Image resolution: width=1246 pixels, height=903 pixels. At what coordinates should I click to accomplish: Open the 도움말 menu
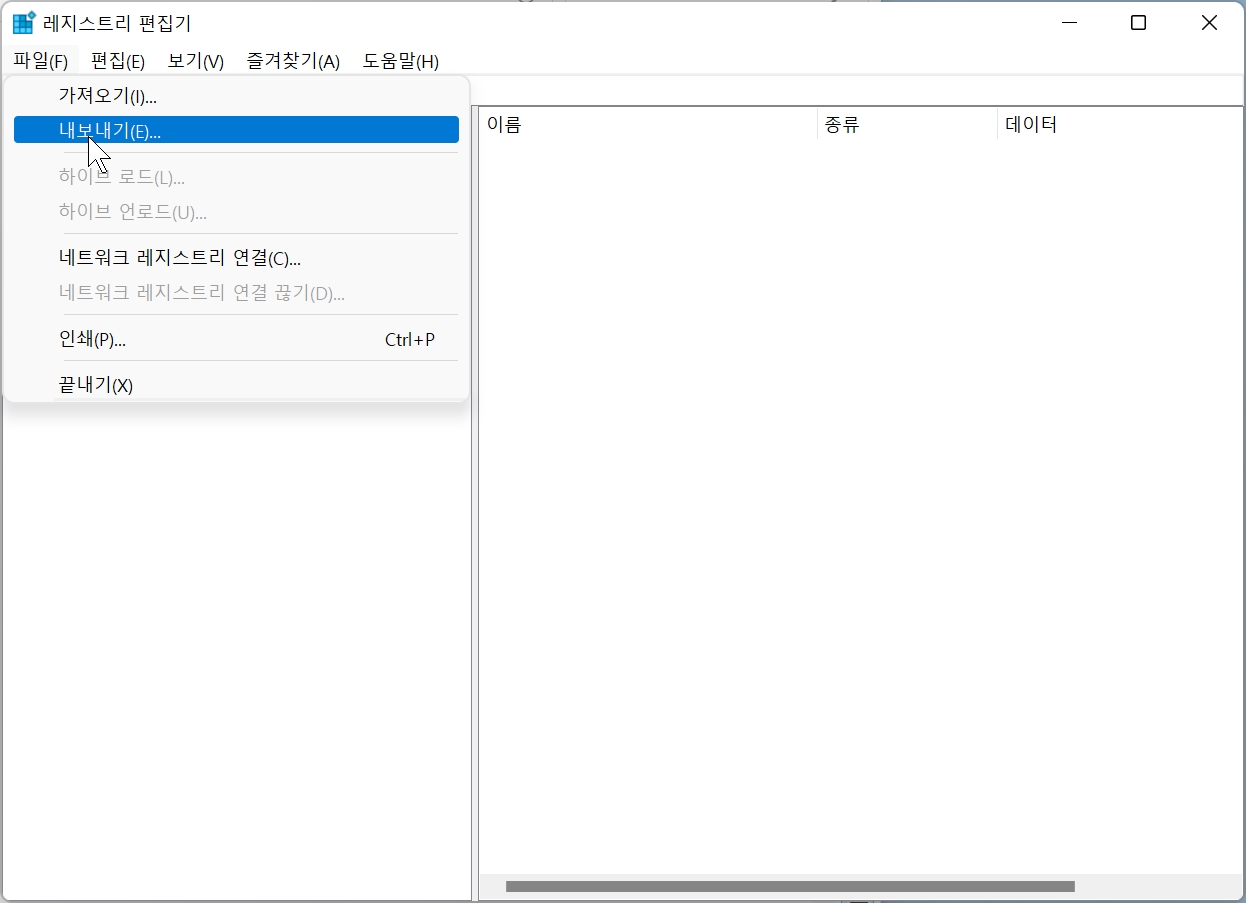click(401, 61)
